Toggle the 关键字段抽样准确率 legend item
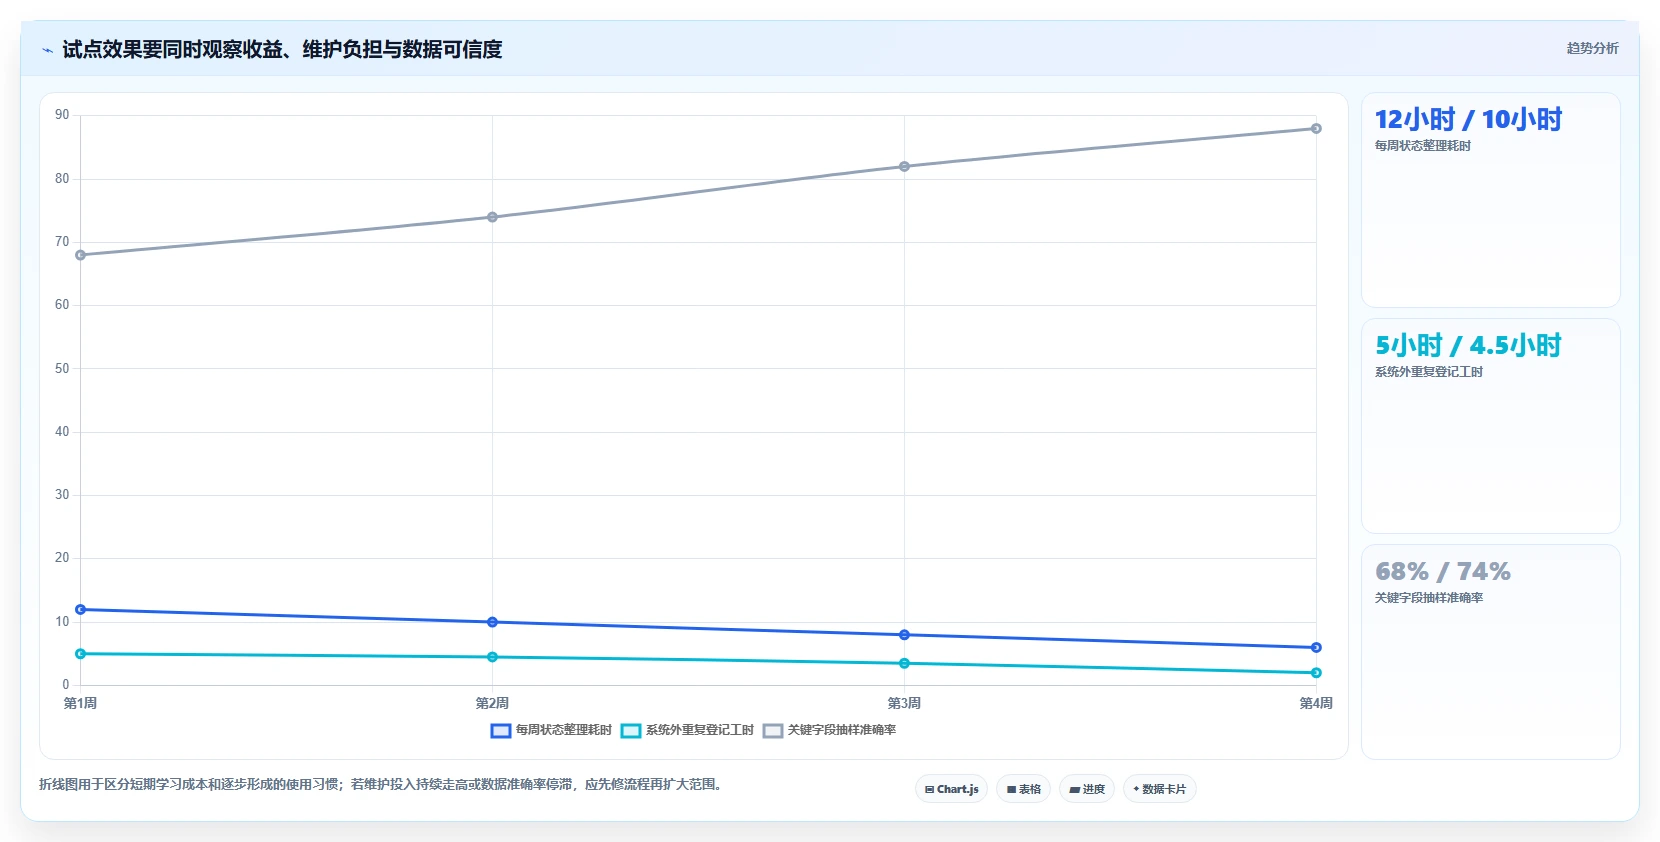This screenshot has height=842, width=1660. [x=829, y=730]
